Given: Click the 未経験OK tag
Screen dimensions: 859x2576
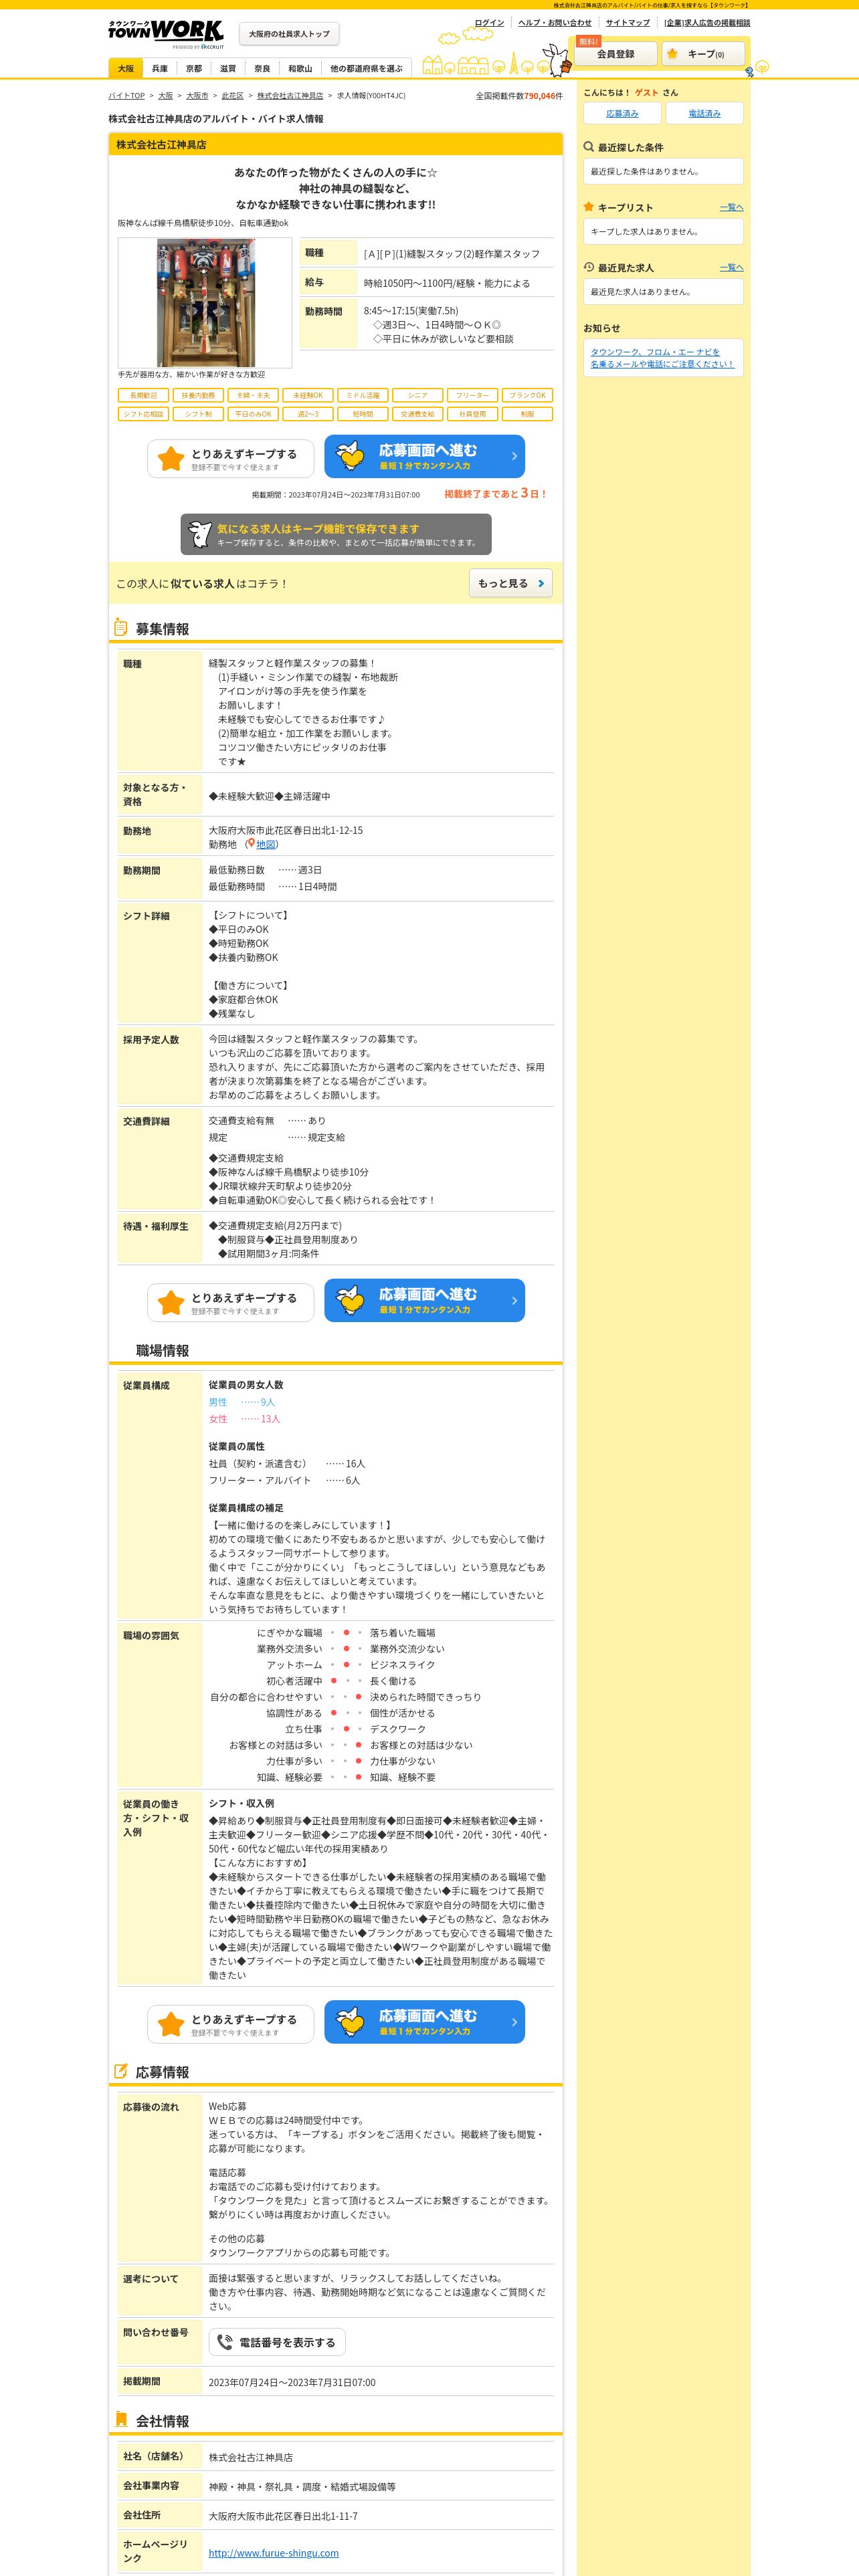Looking at the screenshot, I should click(x=308, y=395).
